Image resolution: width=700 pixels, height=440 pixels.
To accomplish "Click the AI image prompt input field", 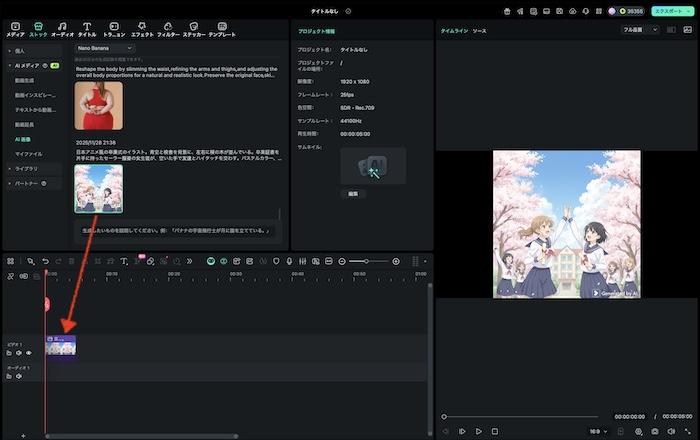I will tap(177, 231).
